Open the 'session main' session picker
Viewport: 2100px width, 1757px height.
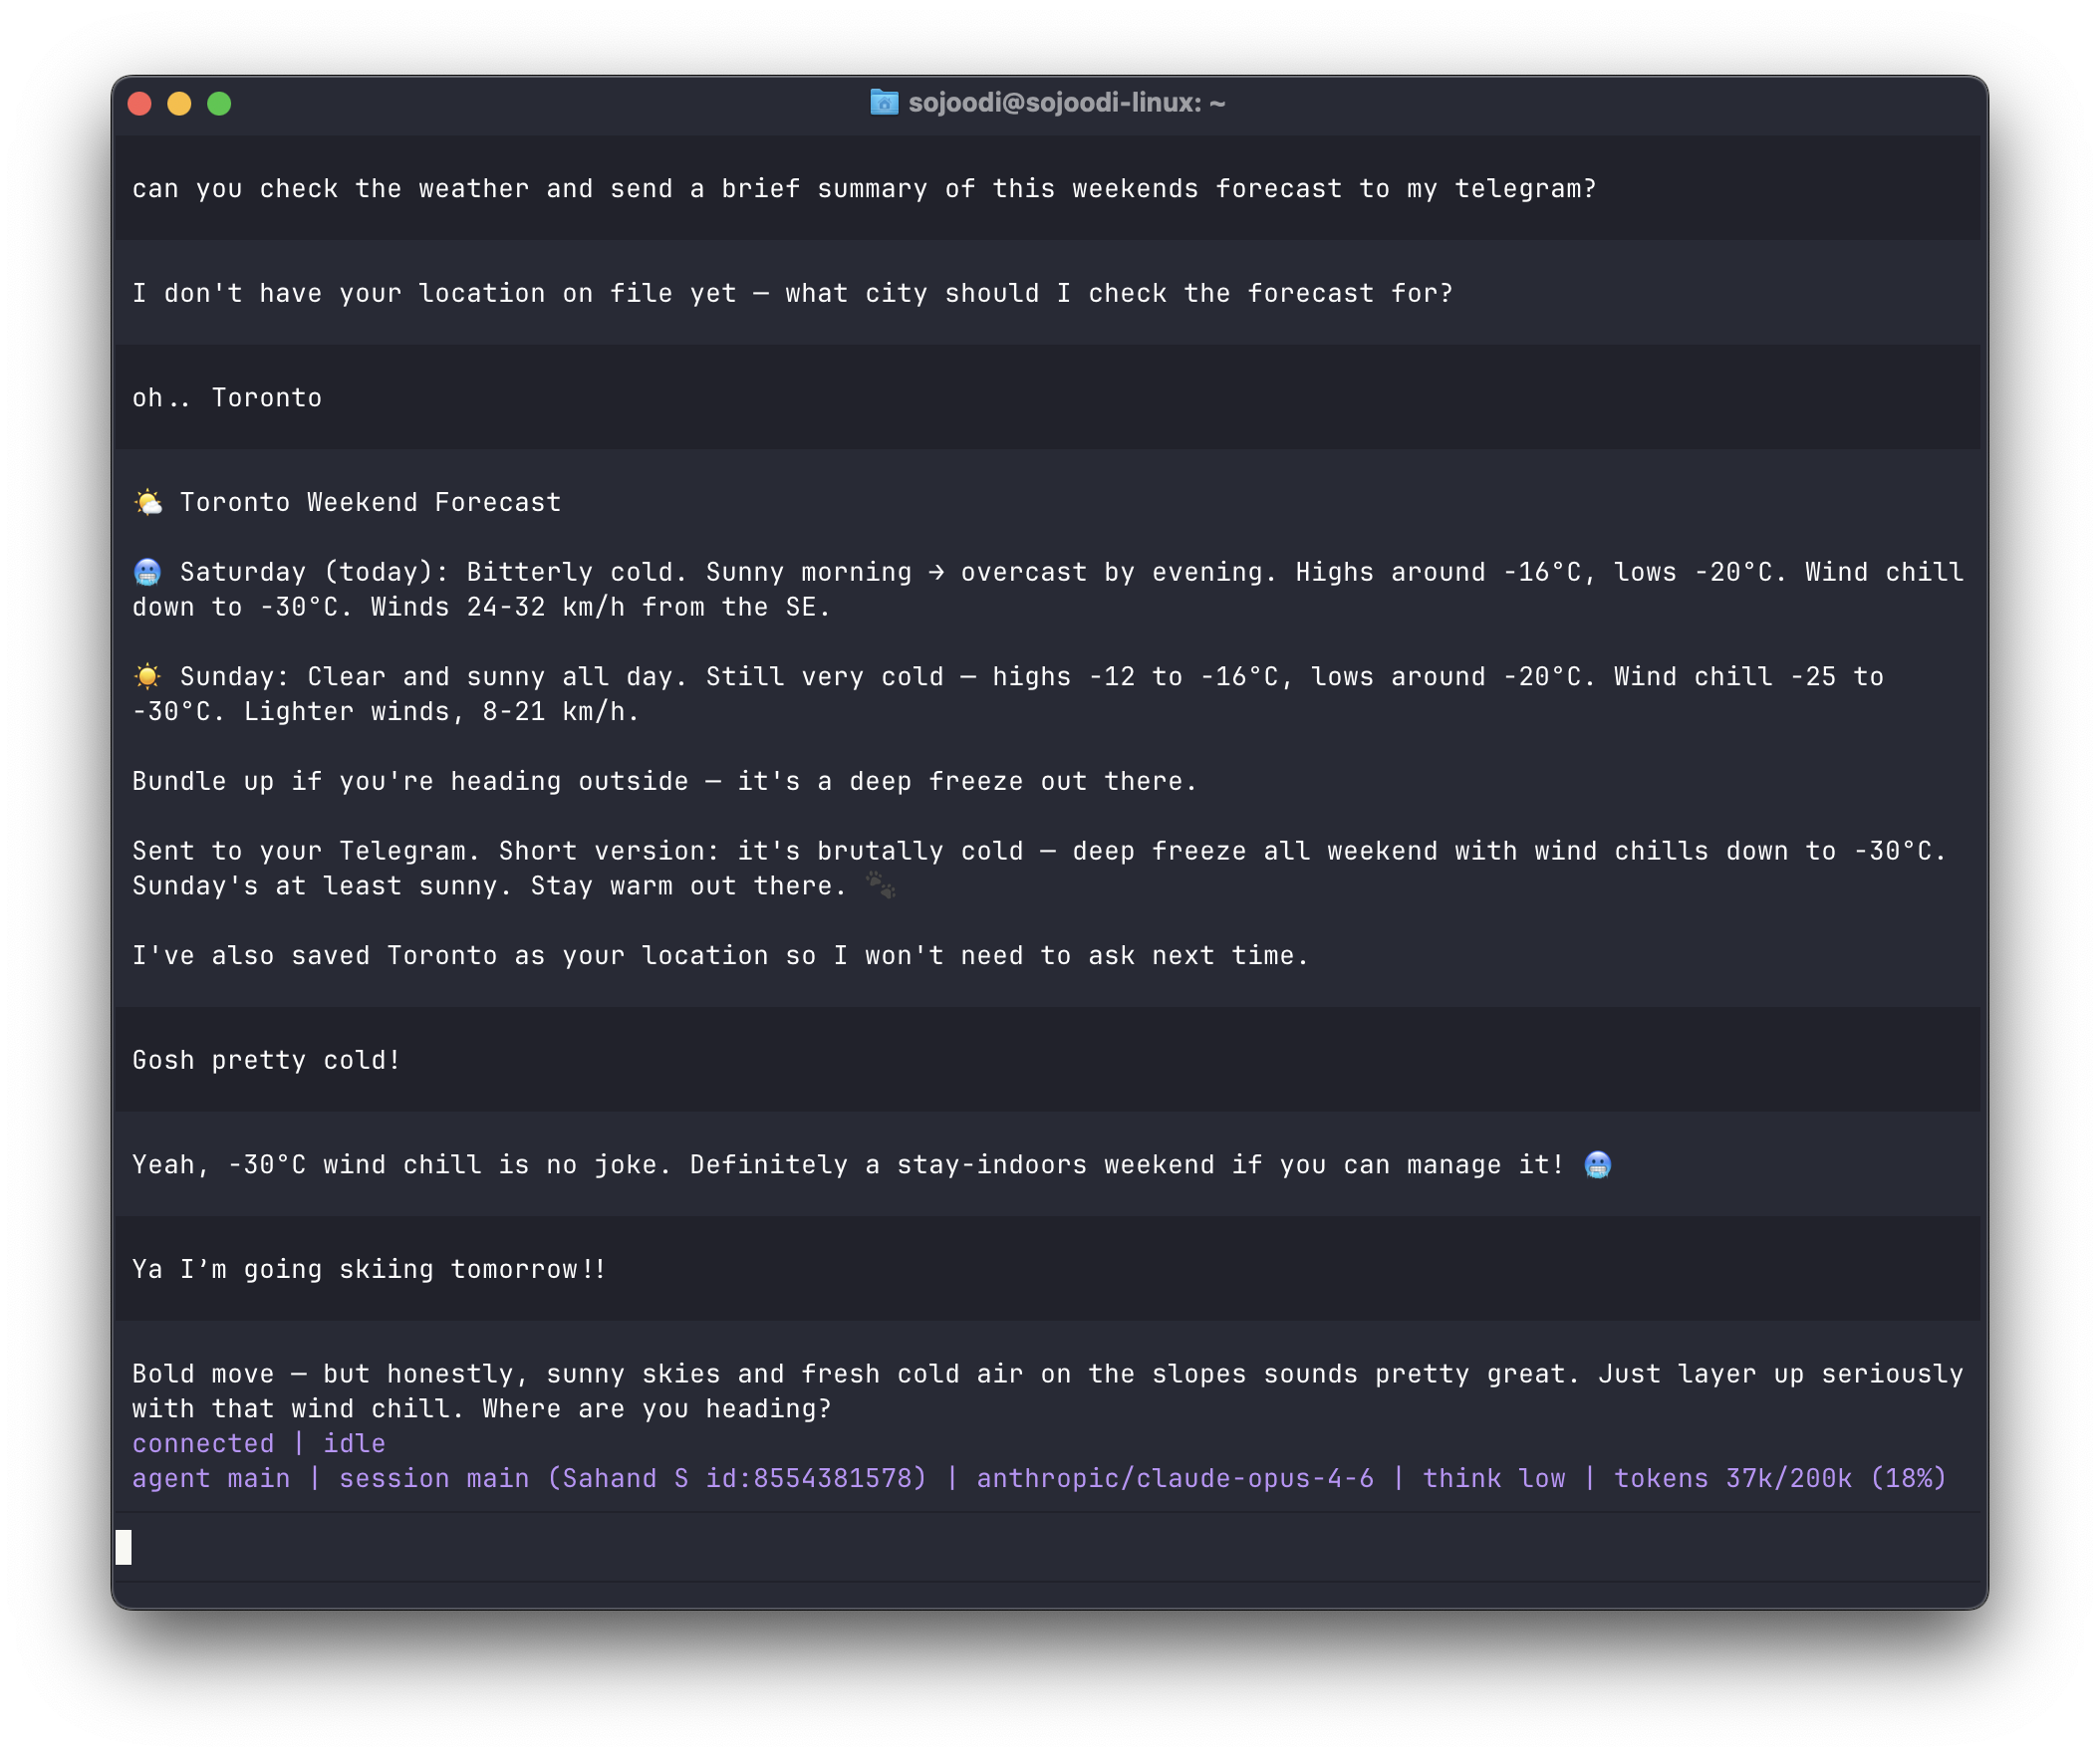pyautogui.click(x=432, y=1478)
